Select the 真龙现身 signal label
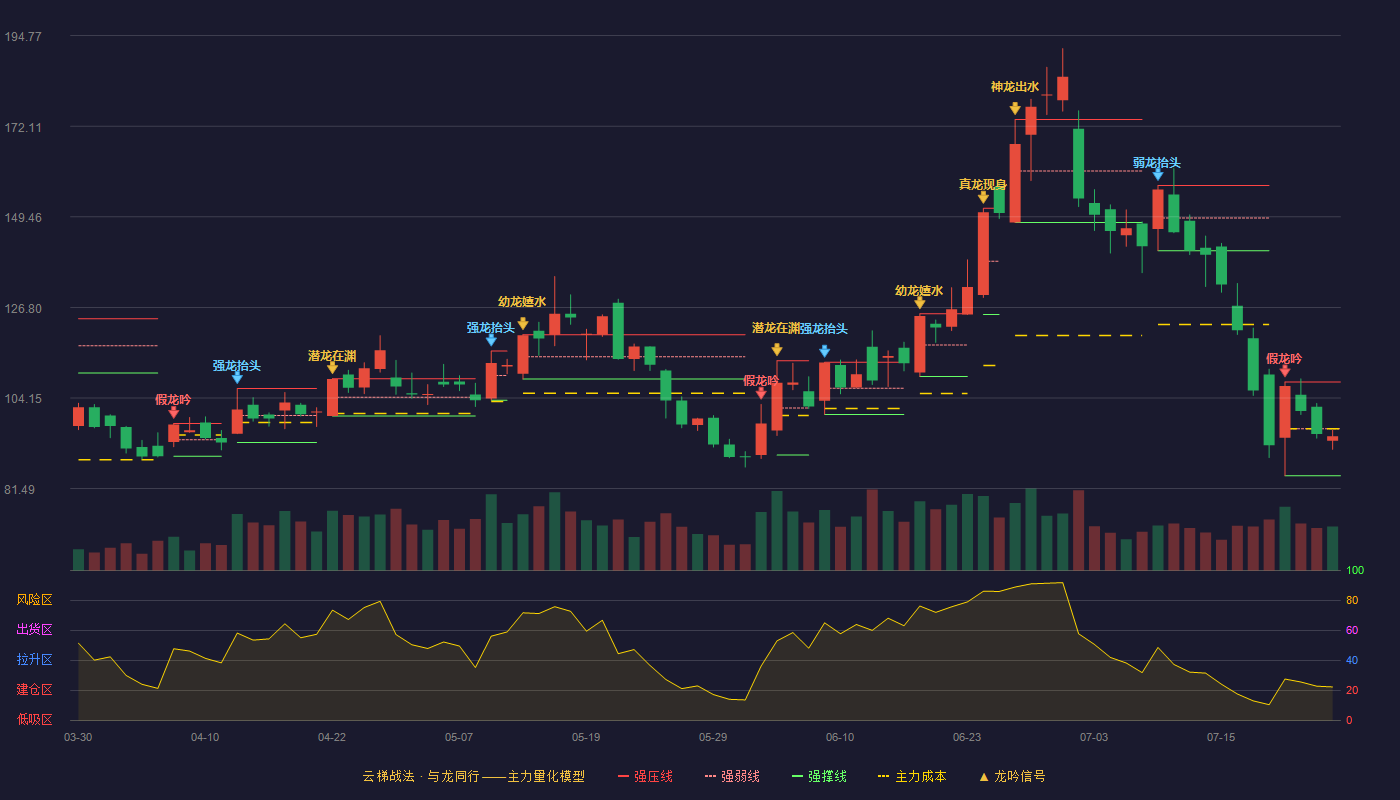 (x=983, y=184)
